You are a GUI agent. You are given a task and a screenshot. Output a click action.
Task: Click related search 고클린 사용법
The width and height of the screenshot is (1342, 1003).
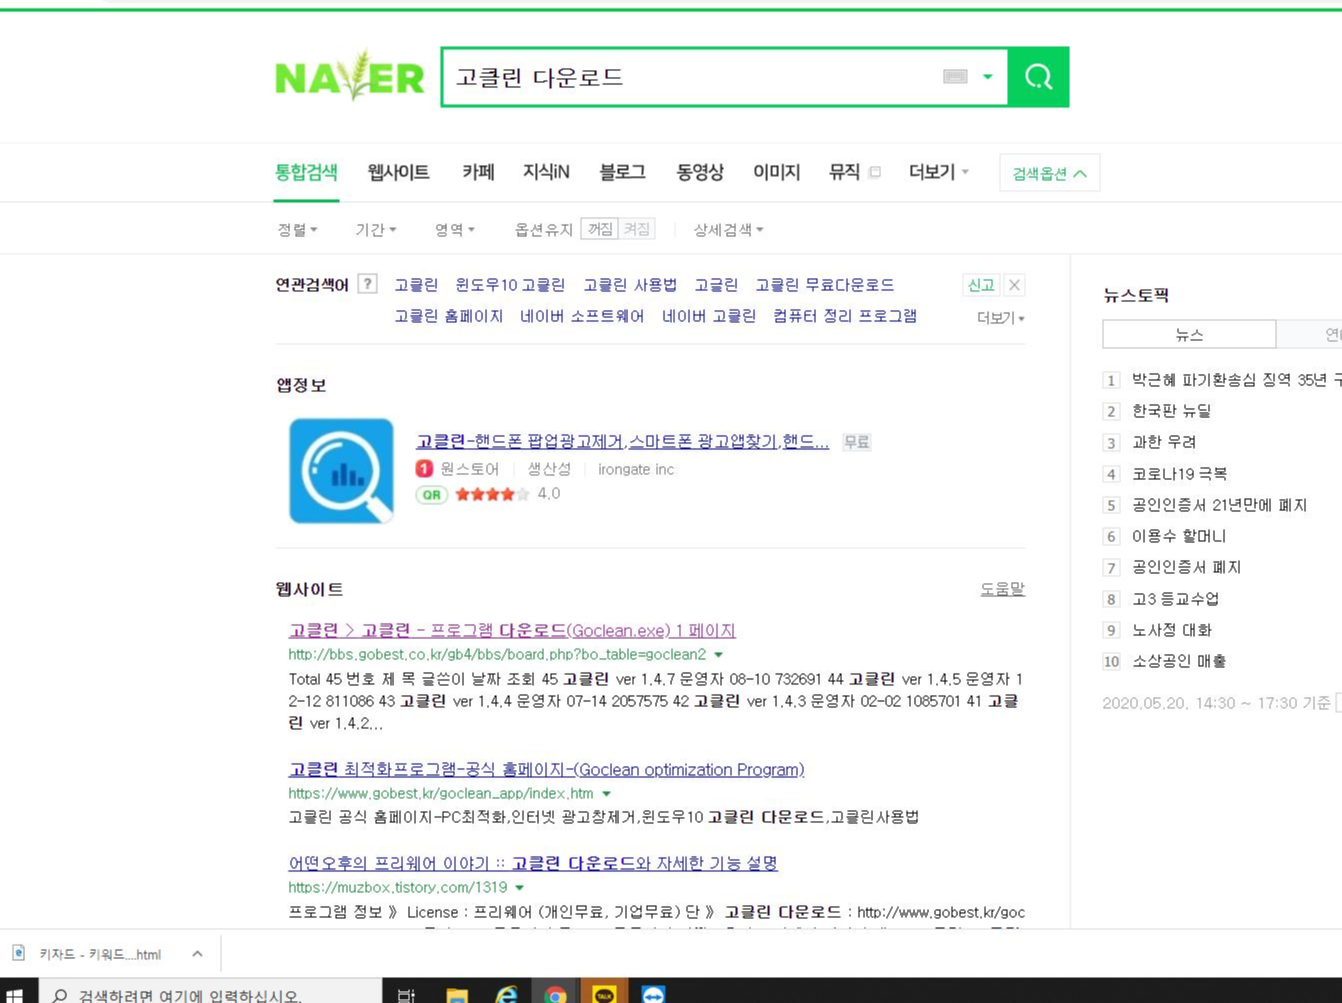pos(630,285)
